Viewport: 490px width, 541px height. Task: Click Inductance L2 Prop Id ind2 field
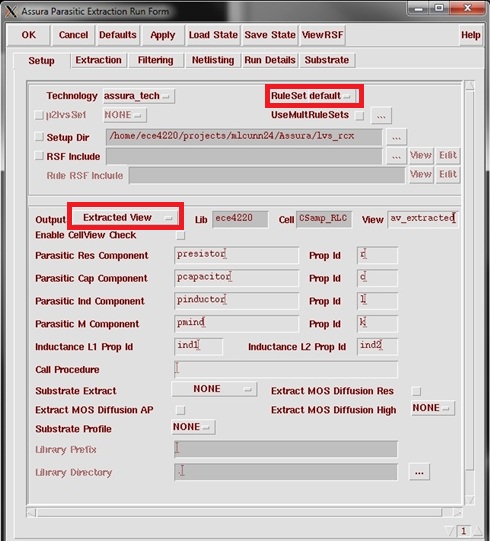(x=377, y=346)
